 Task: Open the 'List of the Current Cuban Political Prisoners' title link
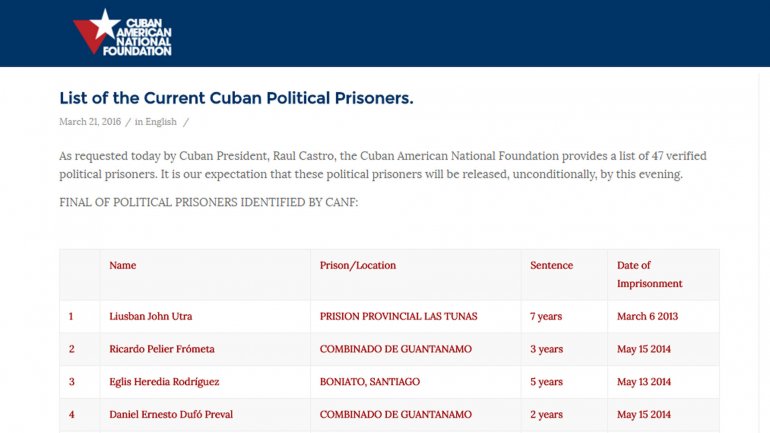click(236, 98)
